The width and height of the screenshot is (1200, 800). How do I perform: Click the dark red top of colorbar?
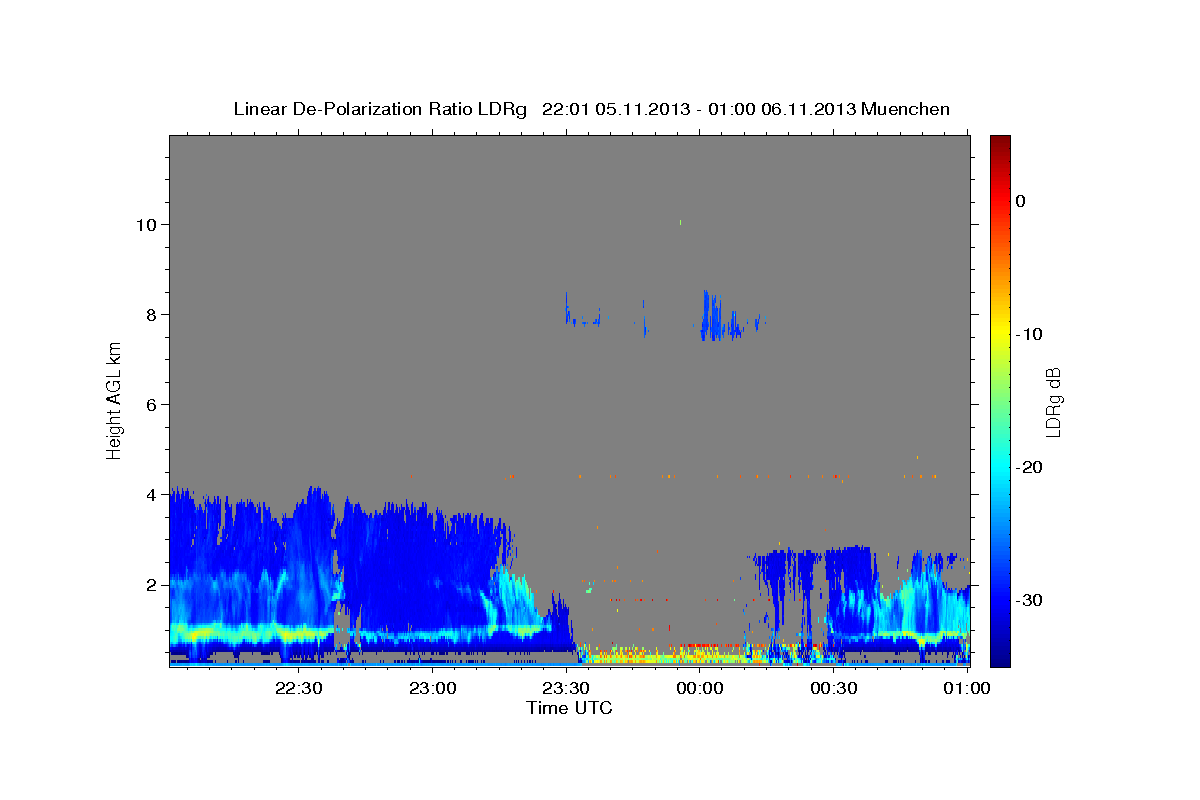[1000, 142]
